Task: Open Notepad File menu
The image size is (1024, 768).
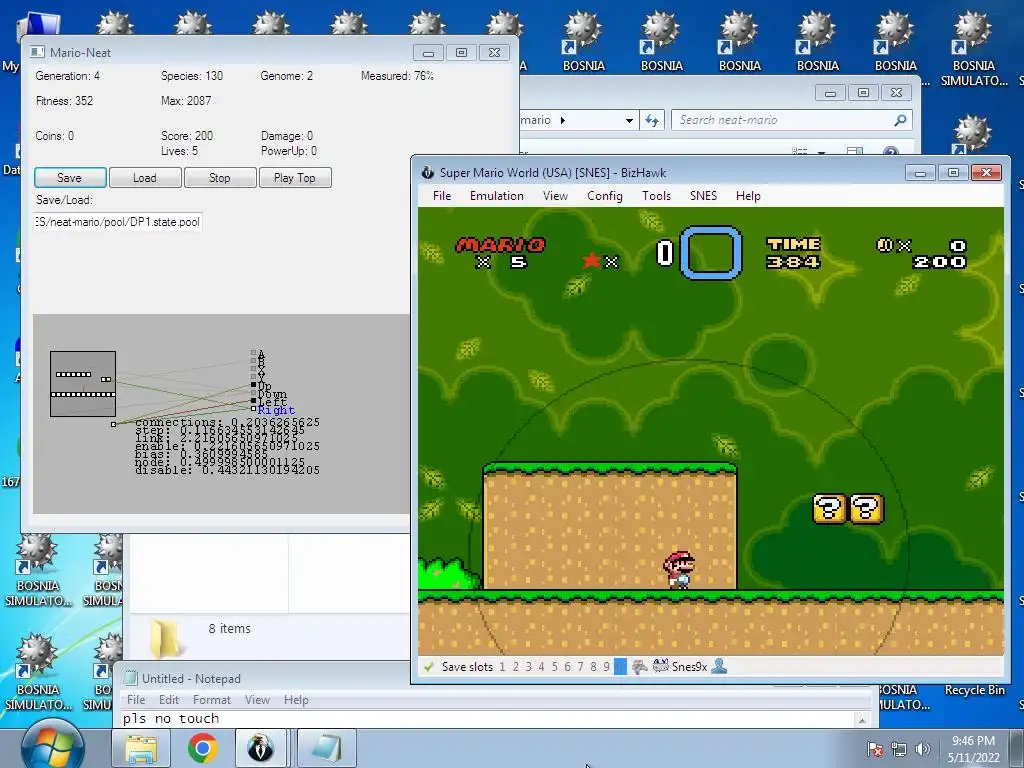Action: click(136, 699)
